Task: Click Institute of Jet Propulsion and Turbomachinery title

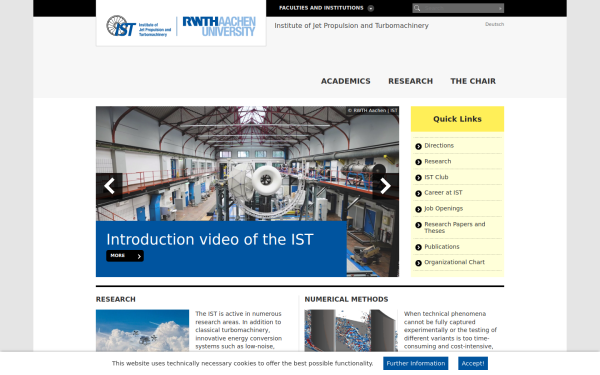Action: 351,26
